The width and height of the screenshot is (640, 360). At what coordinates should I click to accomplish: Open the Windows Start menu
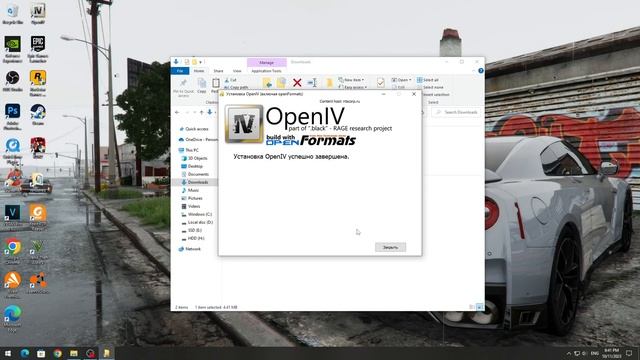8,353
